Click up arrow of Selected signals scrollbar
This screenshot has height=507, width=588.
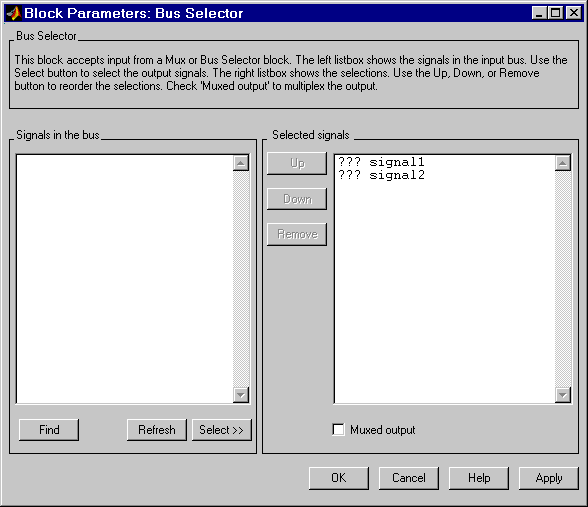click(563, 163)
